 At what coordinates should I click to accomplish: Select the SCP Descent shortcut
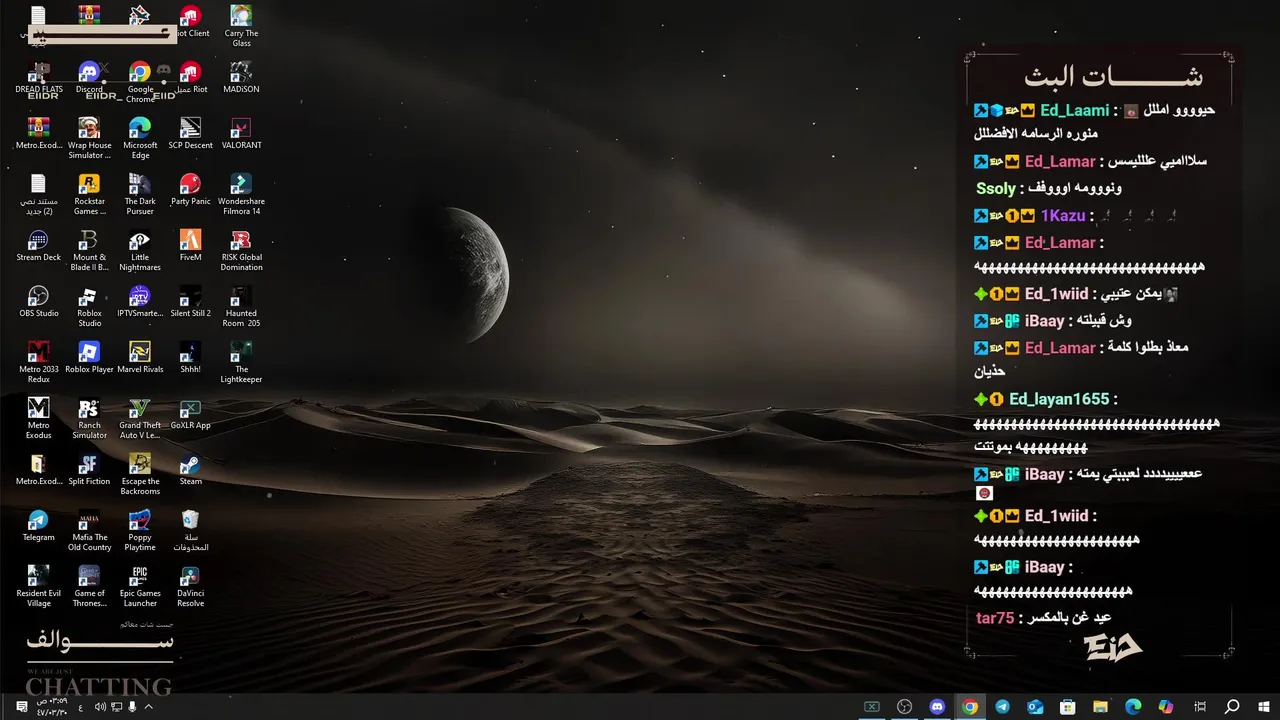pyautogui.click(x=190, y=134)
